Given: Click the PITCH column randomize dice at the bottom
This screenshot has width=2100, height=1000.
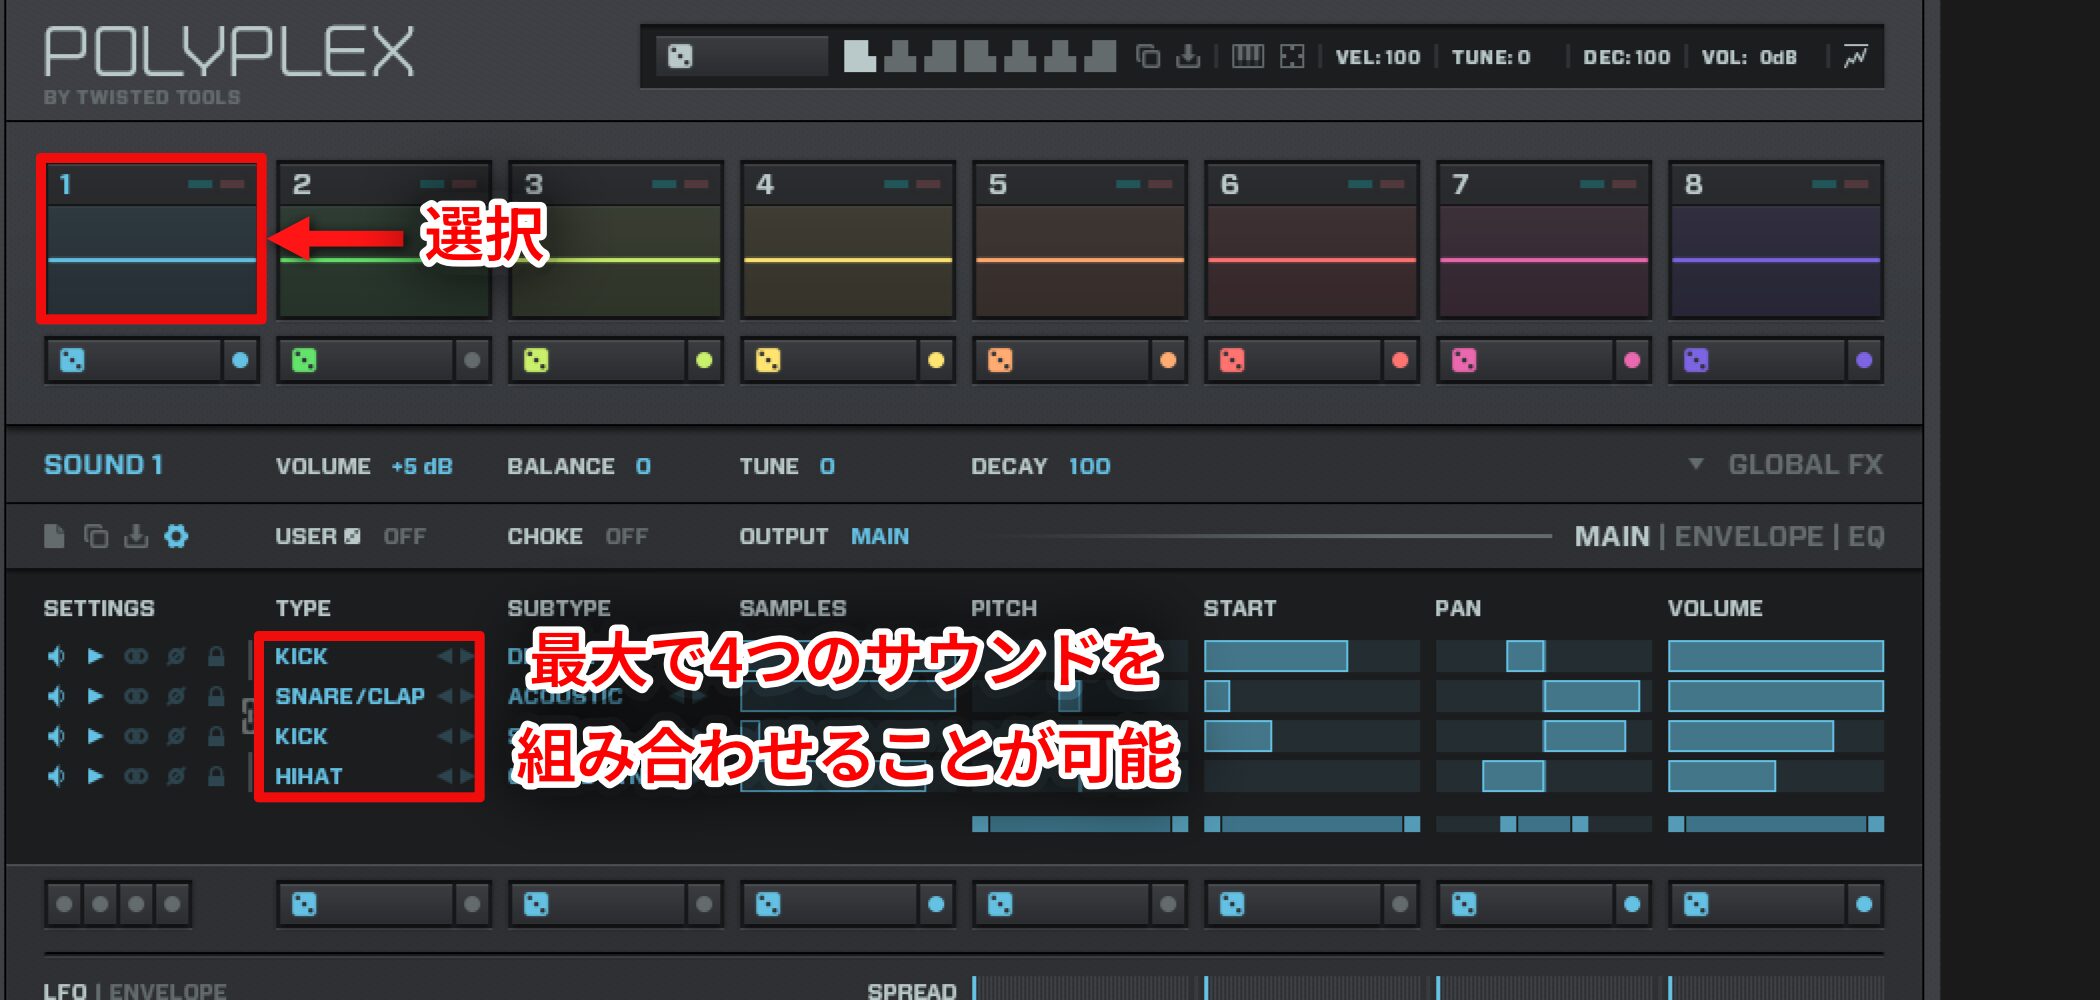Looking at the screenshot, I should (1000, 905).
